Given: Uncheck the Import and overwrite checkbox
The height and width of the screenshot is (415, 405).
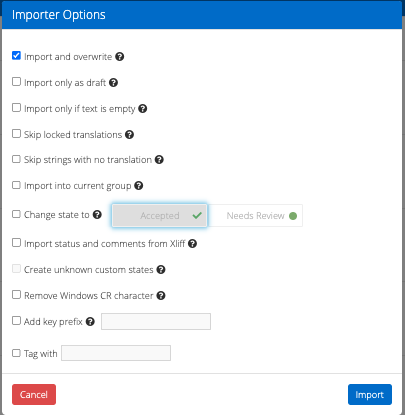Looking at the screenshot, I should (16, 55).
